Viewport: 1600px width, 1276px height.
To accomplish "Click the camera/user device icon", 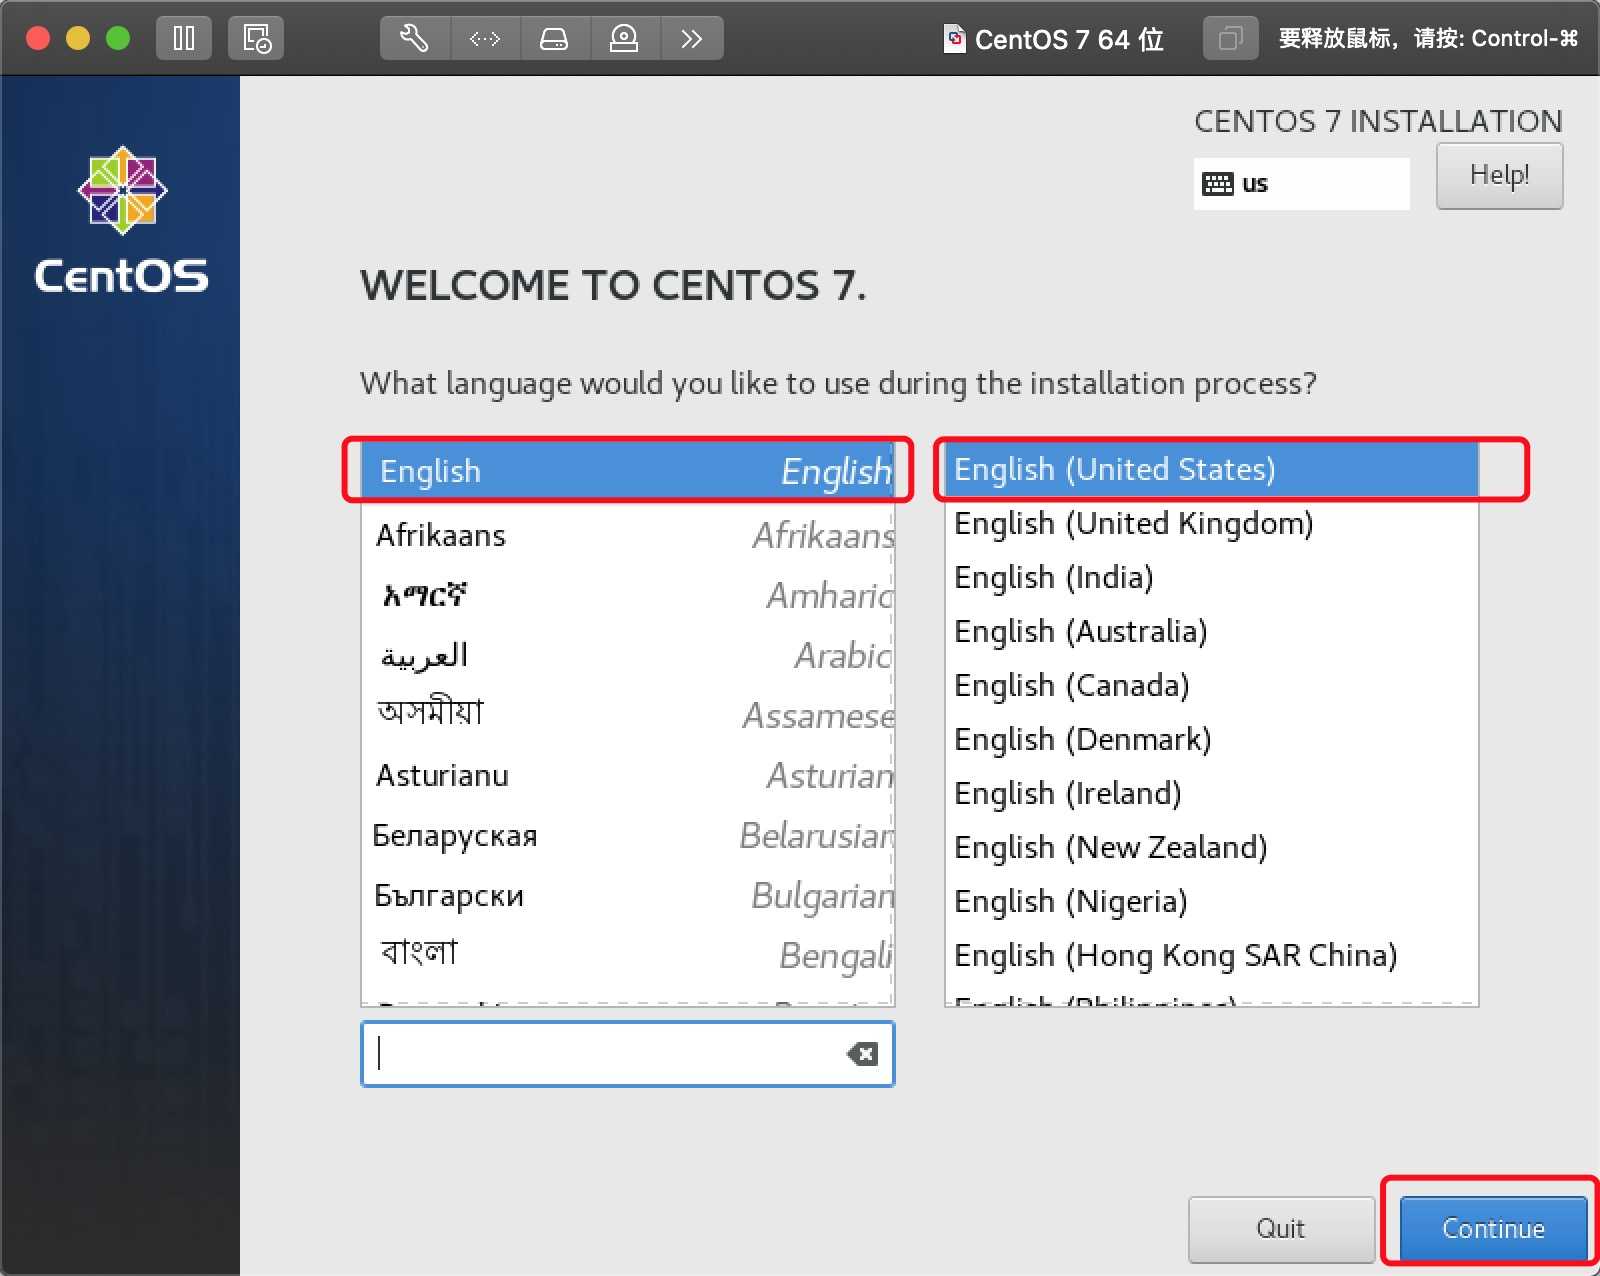I will 624,39.
